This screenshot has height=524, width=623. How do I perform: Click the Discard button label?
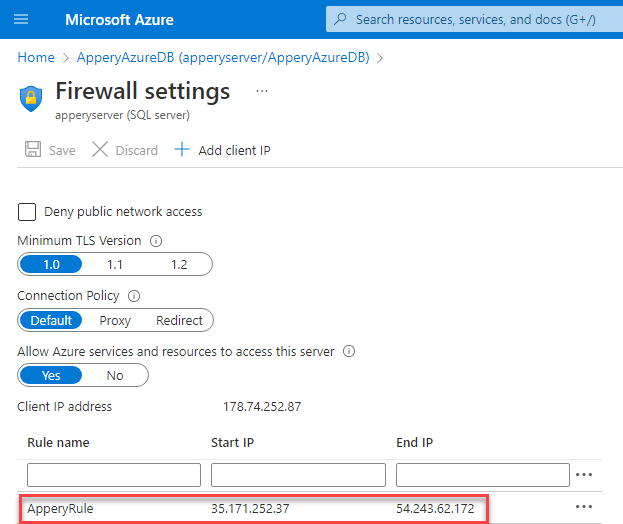[x=136, y=151]
